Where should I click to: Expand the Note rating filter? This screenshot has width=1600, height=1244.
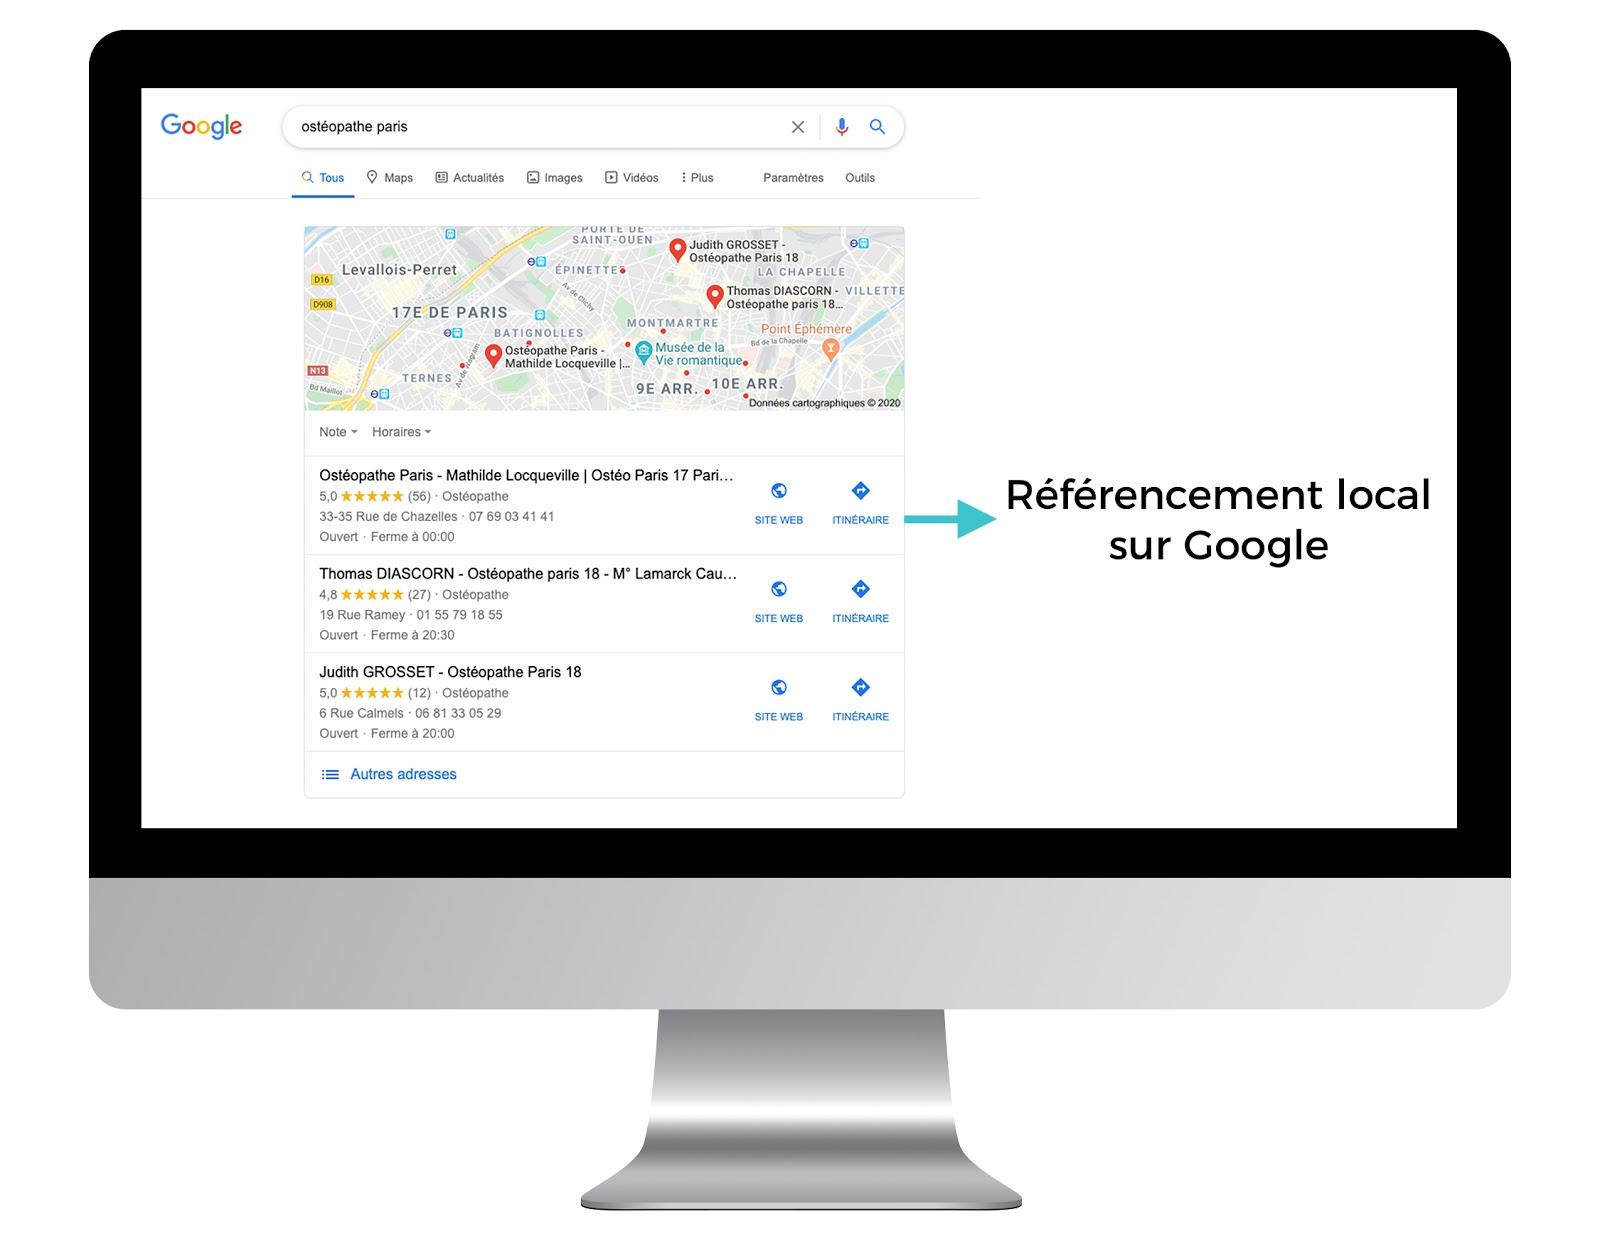coord(338,432)
